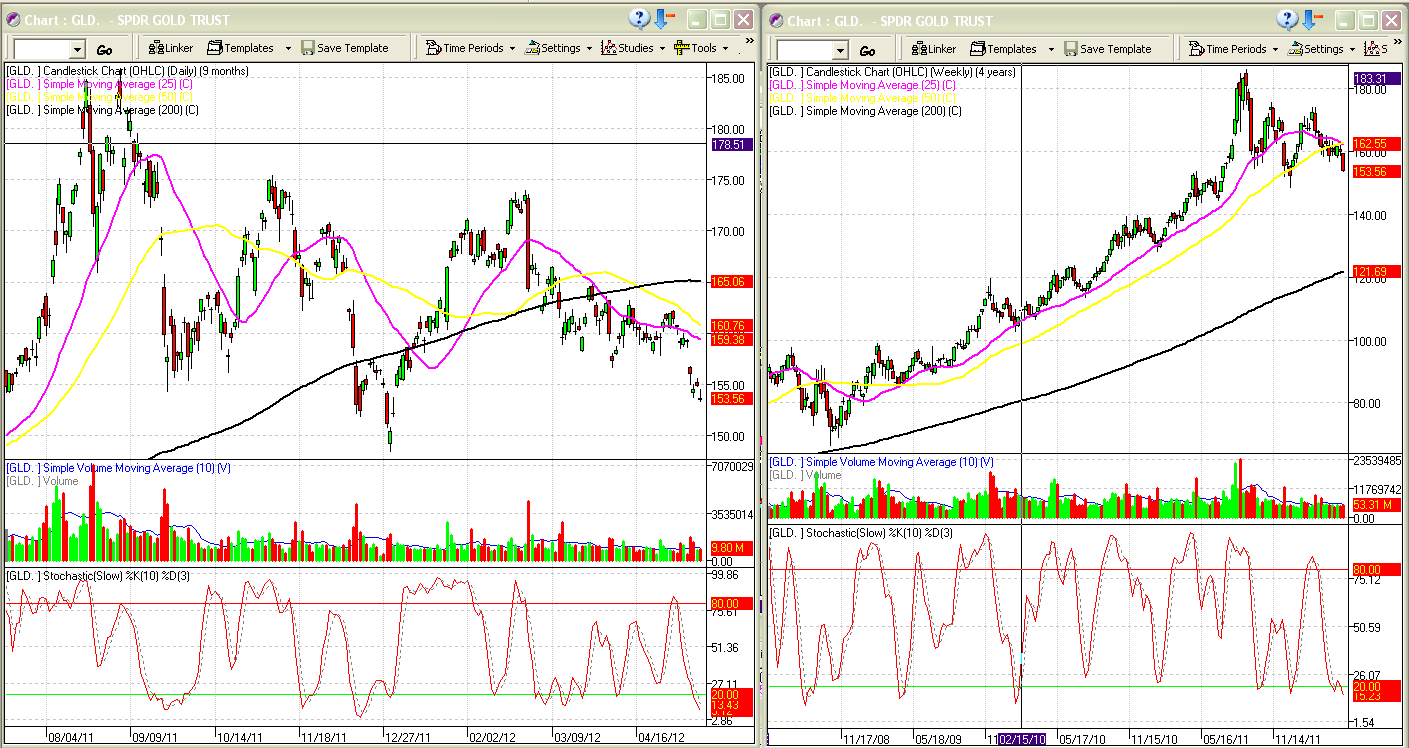
Task: Open Templates menu in the weekly chart toolbar
Action: [1011, 49]
